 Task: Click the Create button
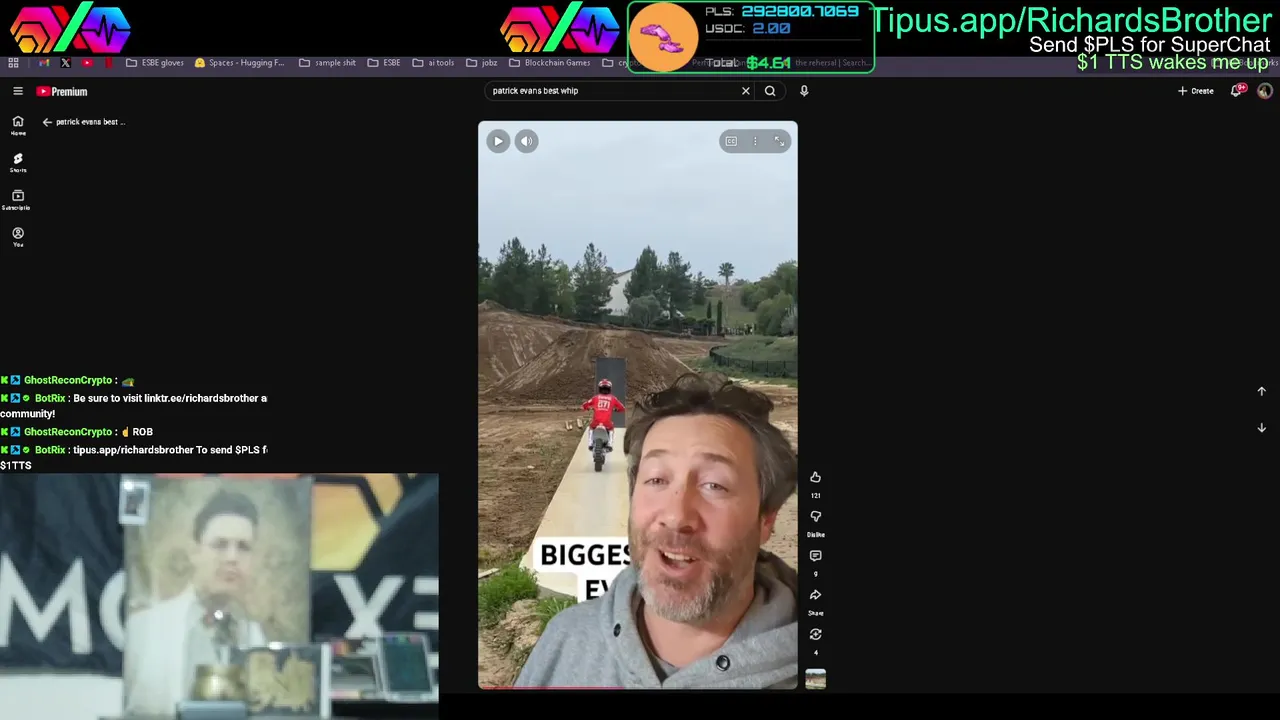tap(1196, 91)
